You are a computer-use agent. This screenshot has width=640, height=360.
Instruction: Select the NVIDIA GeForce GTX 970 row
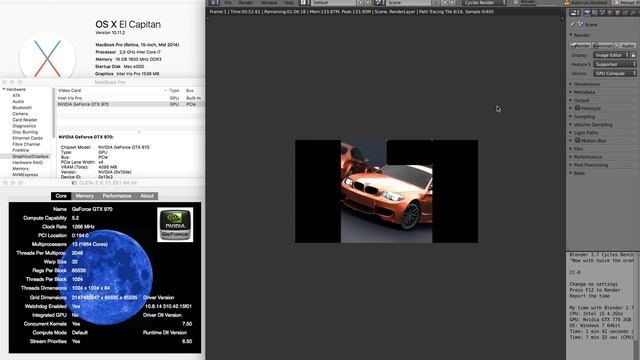tap(130, 104)
